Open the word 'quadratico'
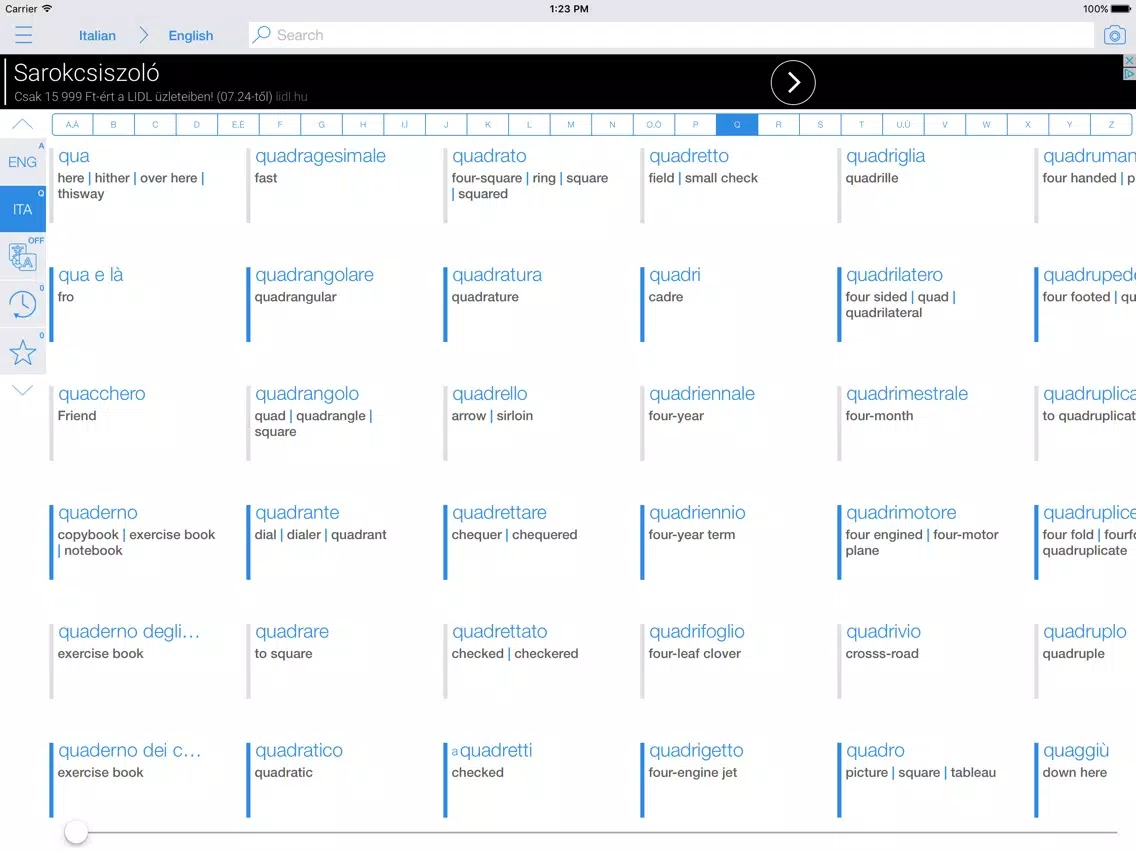 pos(298,750)
